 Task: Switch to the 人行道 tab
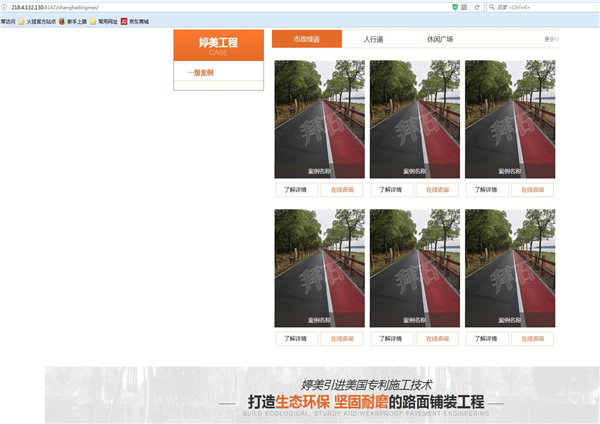[373, 39]
